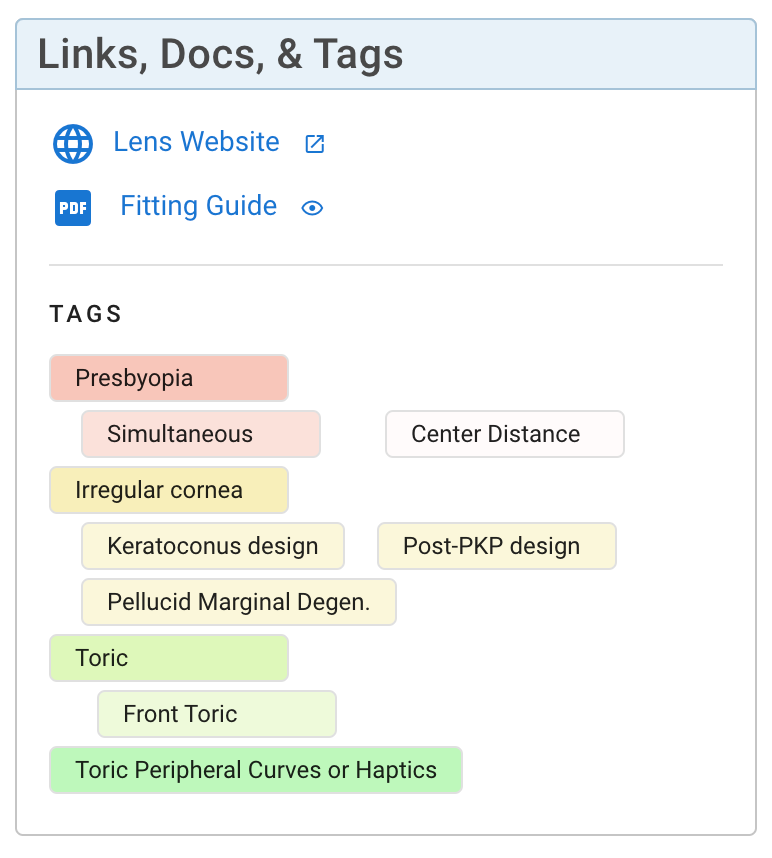Open the Fitting Guide link
The height and width of the screenshot is (858, 772).
click(198, 206)
